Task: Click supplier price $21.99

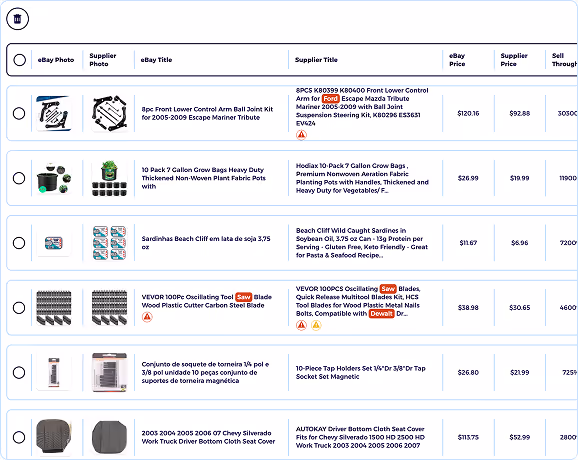Action: click(519, 373)
